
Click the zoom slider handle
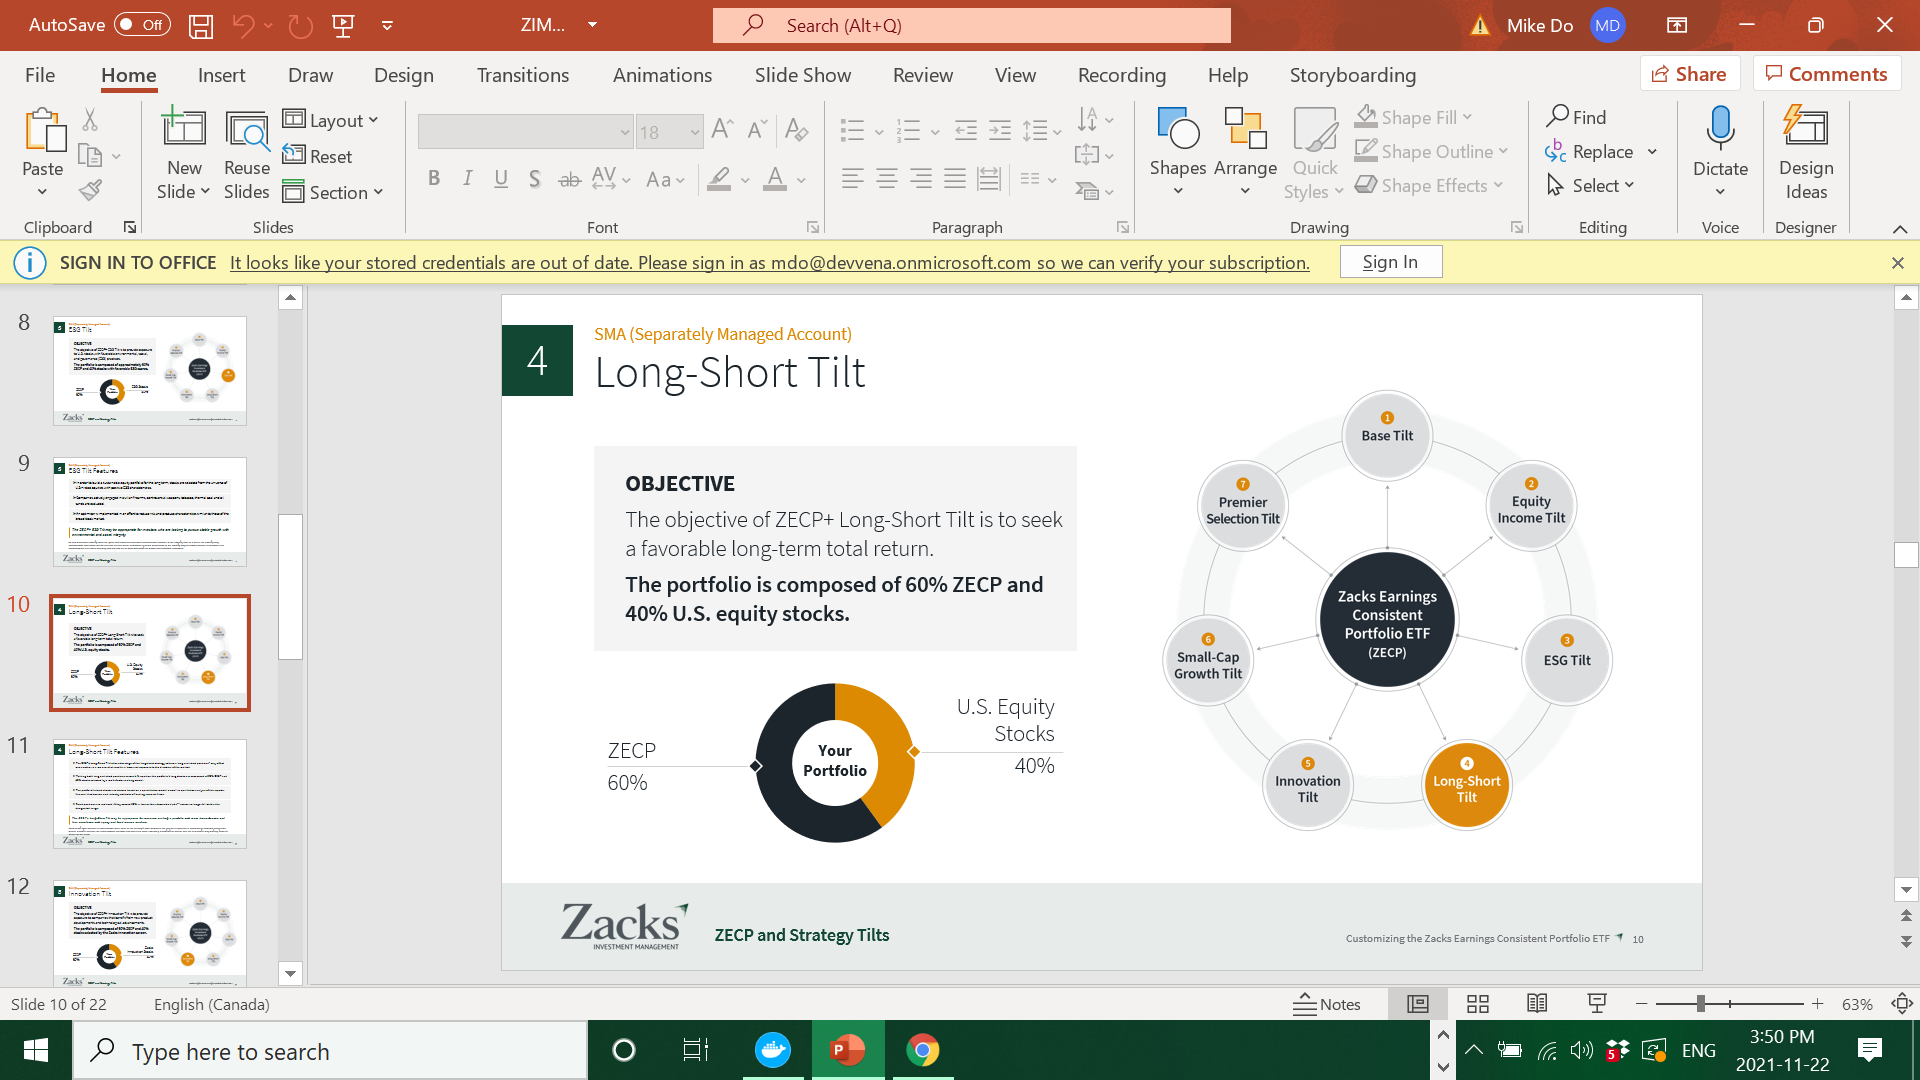[x=1700, y=1004]
